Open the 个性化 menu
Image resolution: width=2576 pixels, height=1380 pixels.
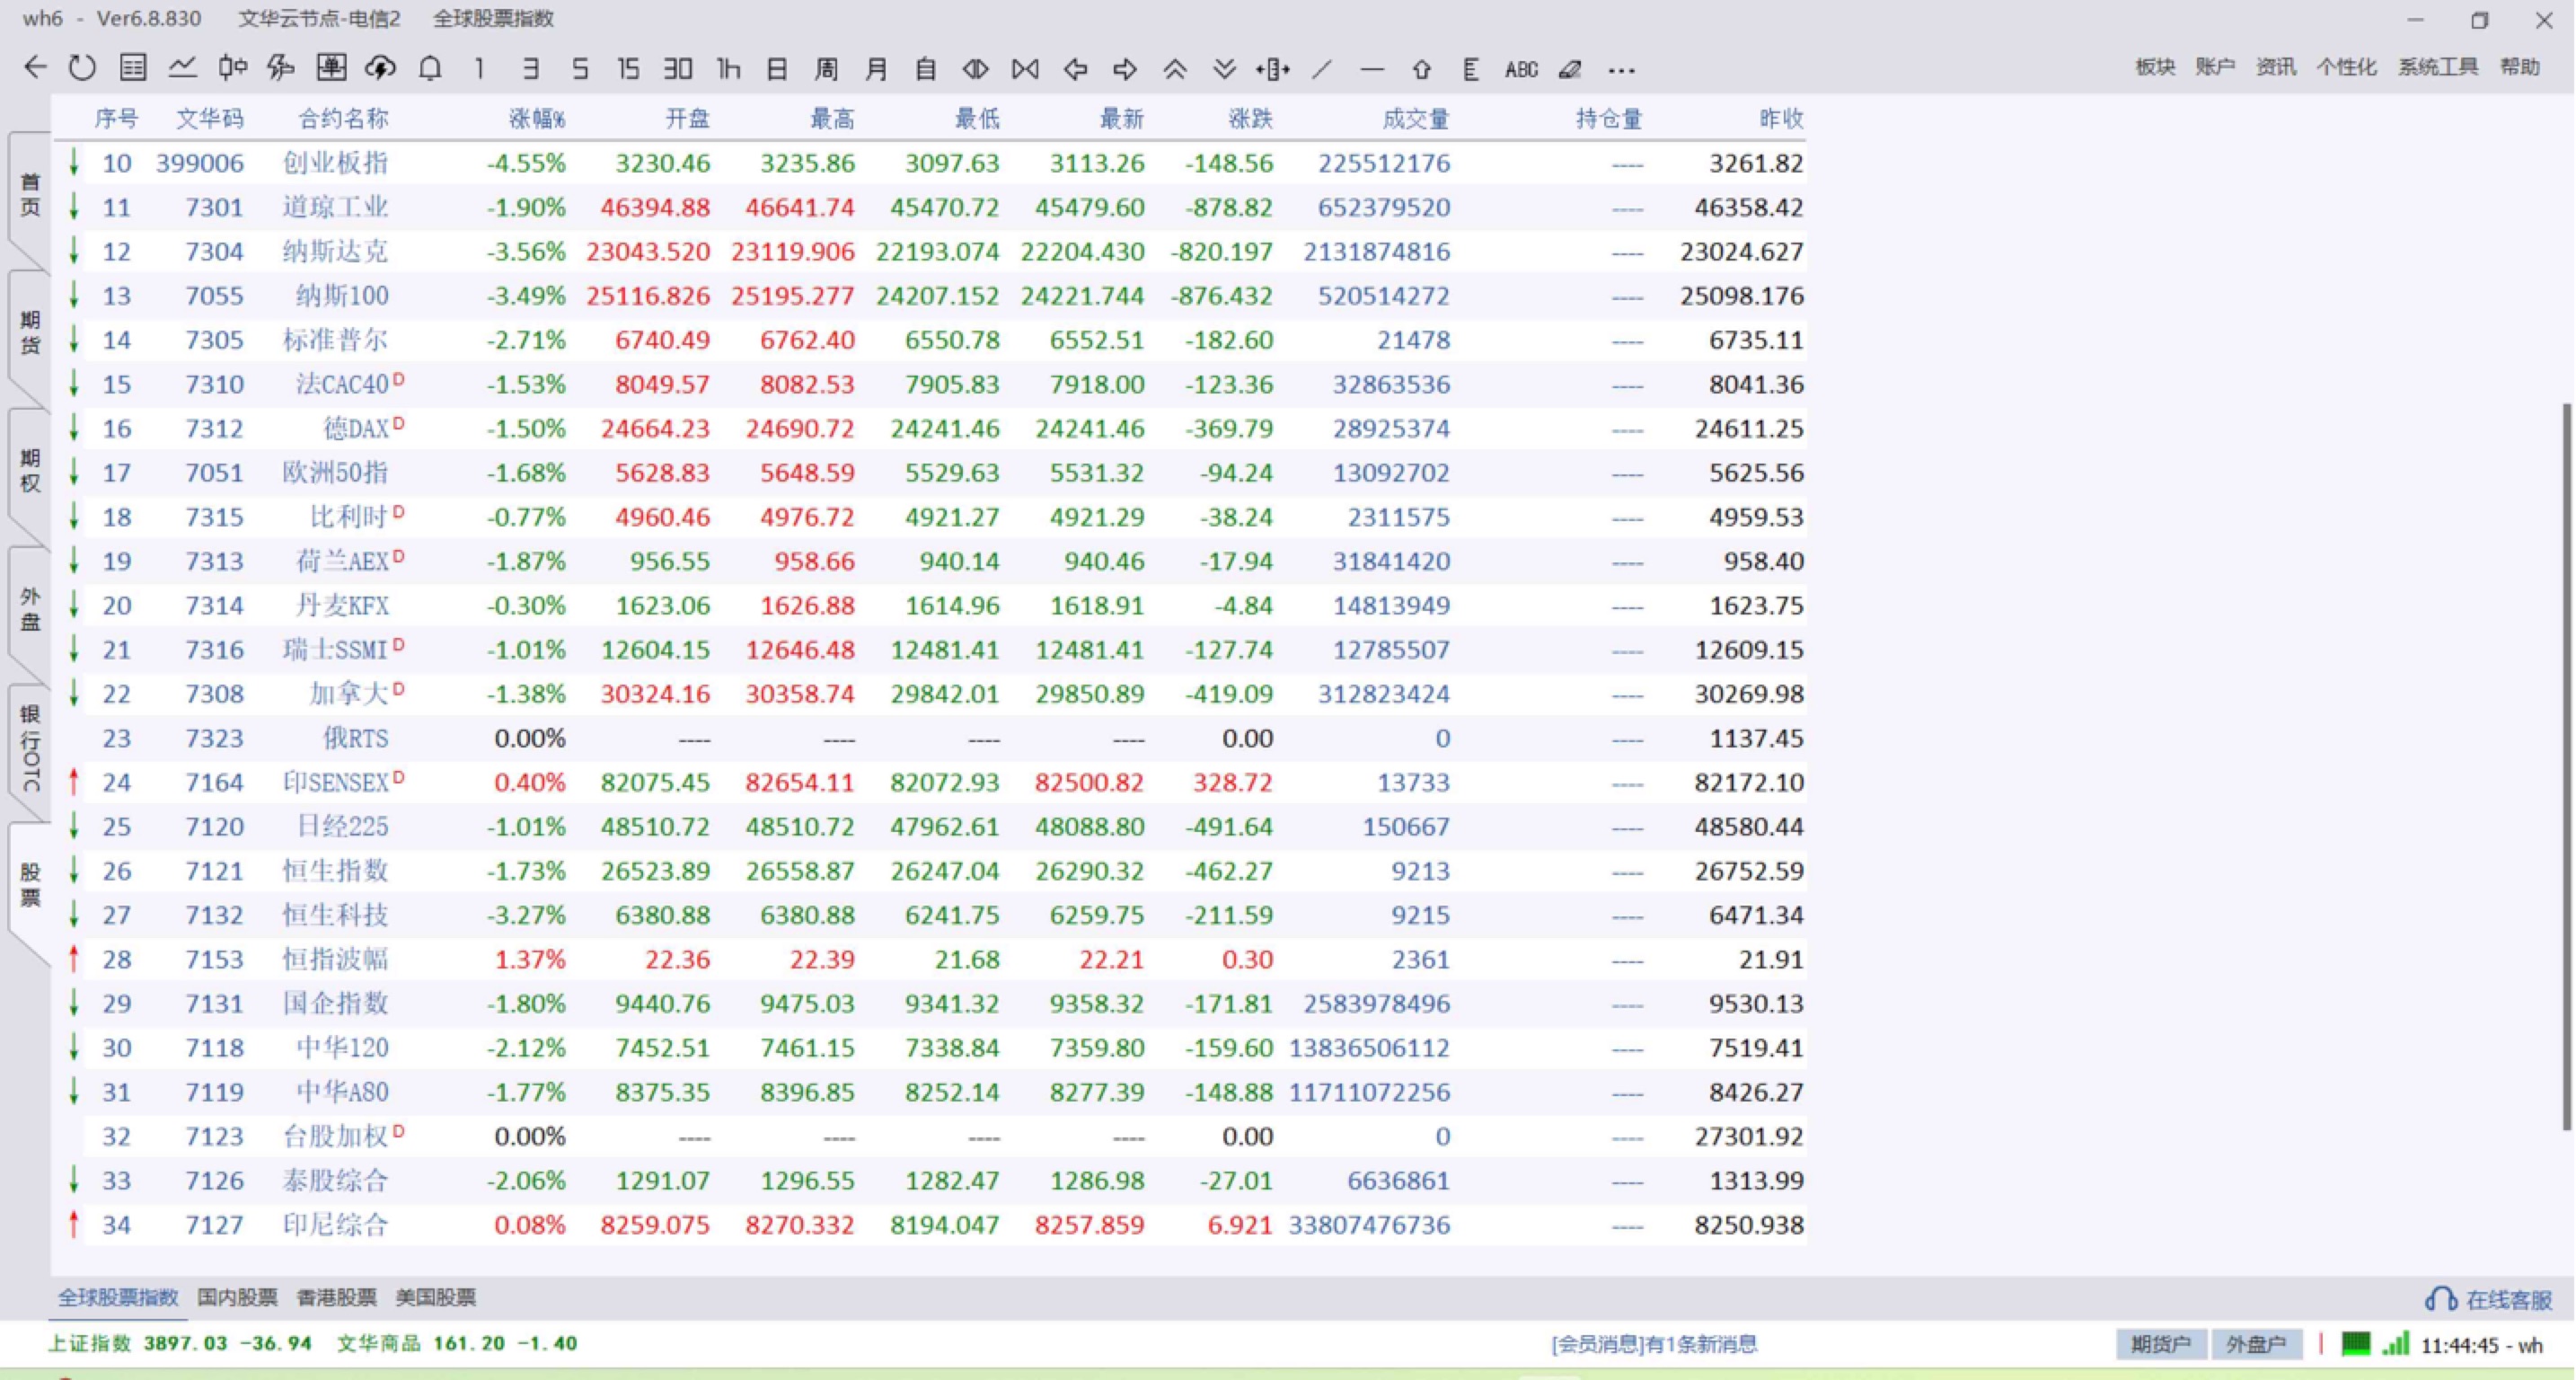tap(2345, 67)
